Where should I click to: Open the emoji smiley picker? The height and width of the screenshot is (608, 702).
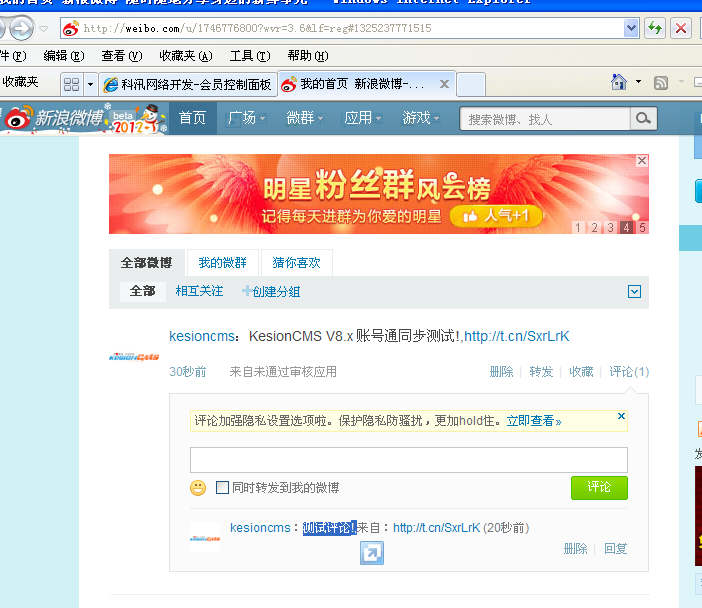click(198, 488)
